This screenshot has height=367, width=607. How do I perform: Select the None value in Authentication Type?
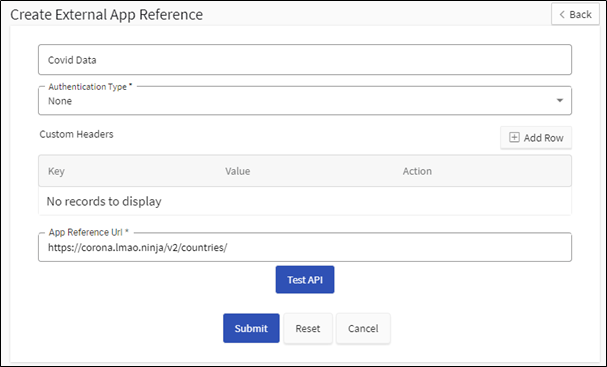[x=60, y=101]
